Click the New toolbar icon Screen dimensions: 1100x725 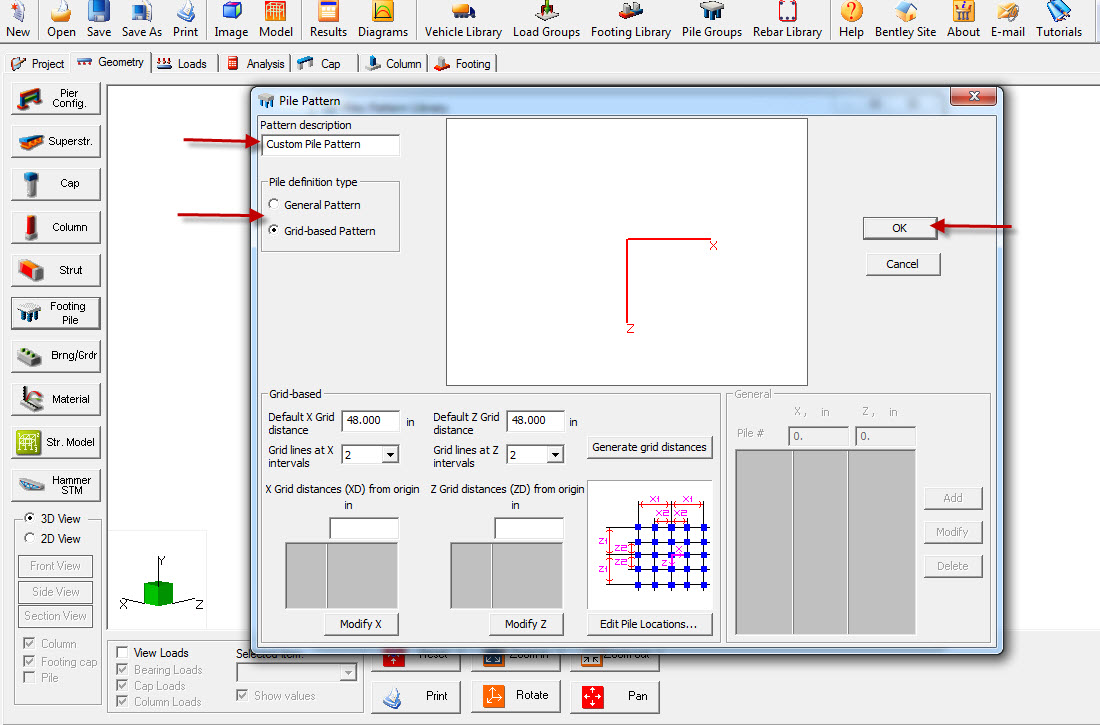tap(18, 20)
